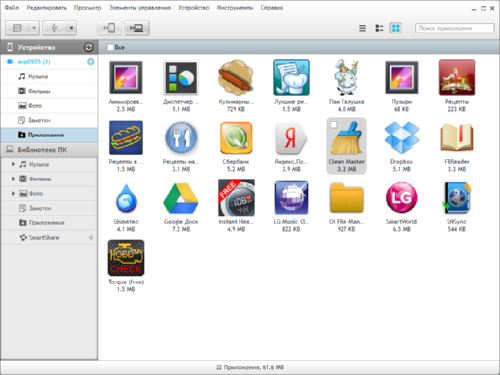Open the USB connection dropdown arrow
The image size is (500, 375).
tap(71, 28)
